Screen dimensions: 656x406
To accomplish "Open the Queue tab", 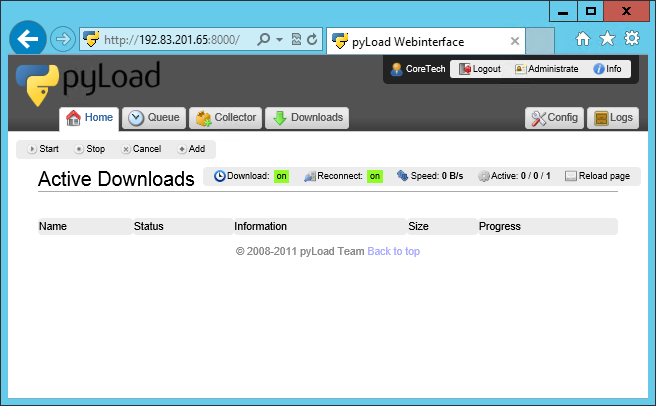I will pos(154,118).
